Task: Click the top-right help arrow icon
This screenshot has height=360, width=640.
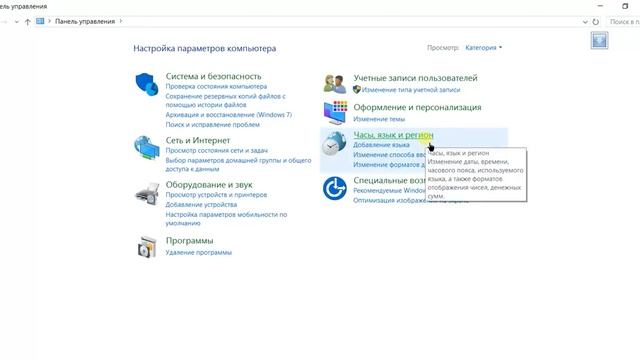Action: coord(599,40)
